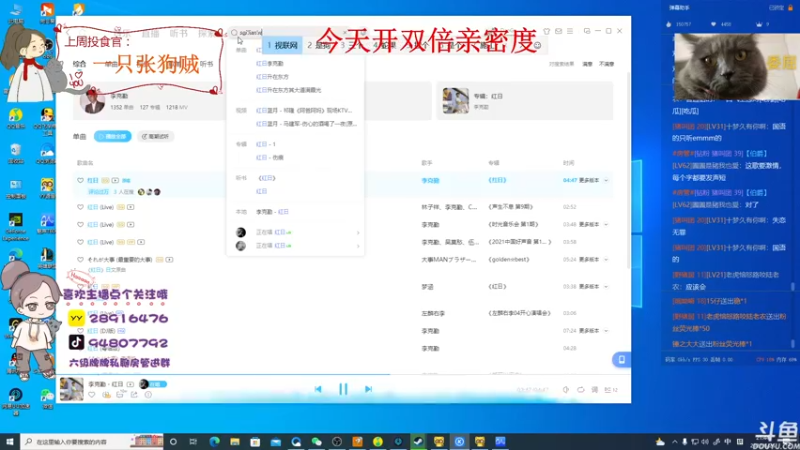The height and width of the screenshot is (450, 800).
Task: Open WeChat from taskbar
Action: (316, 441)
